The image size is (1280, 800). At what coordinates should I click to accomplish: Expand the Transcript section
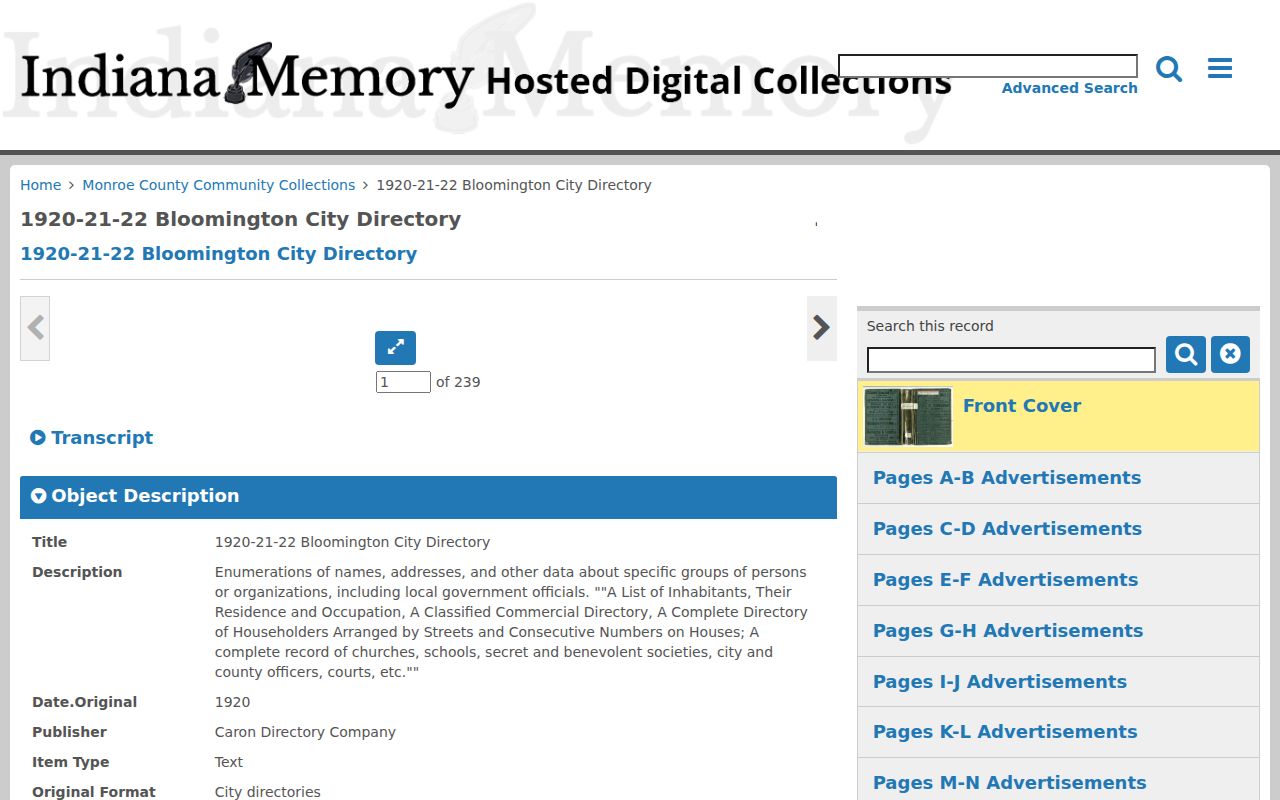[92, 438]
